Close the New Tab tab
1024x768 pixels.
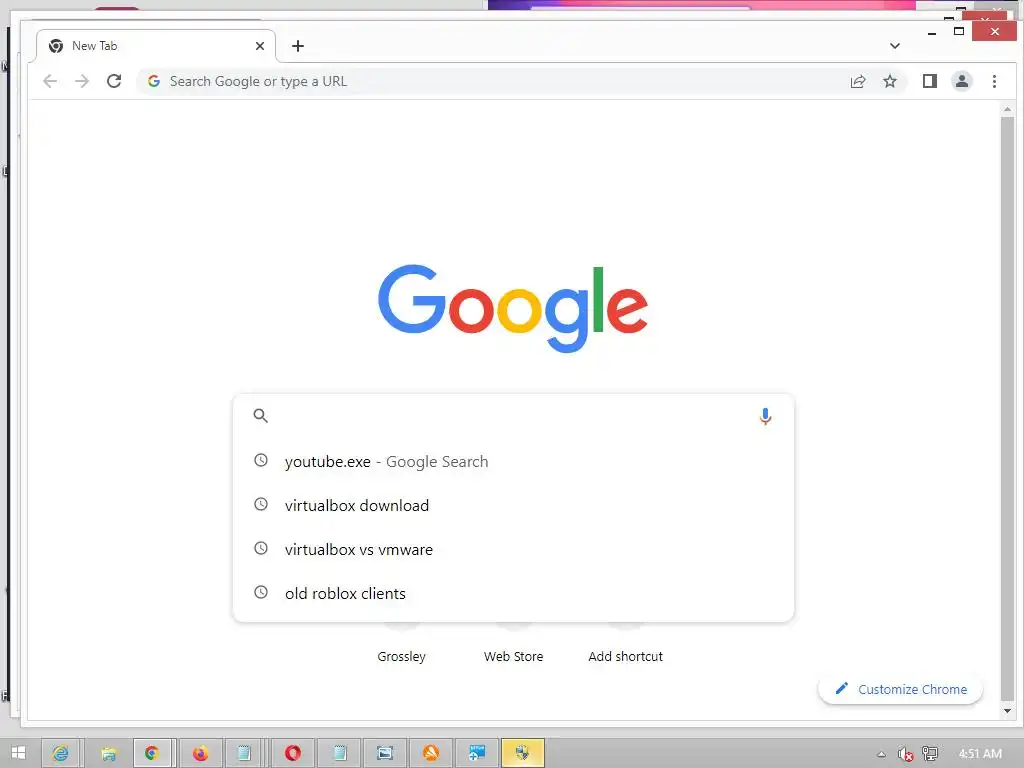(260, 46)
